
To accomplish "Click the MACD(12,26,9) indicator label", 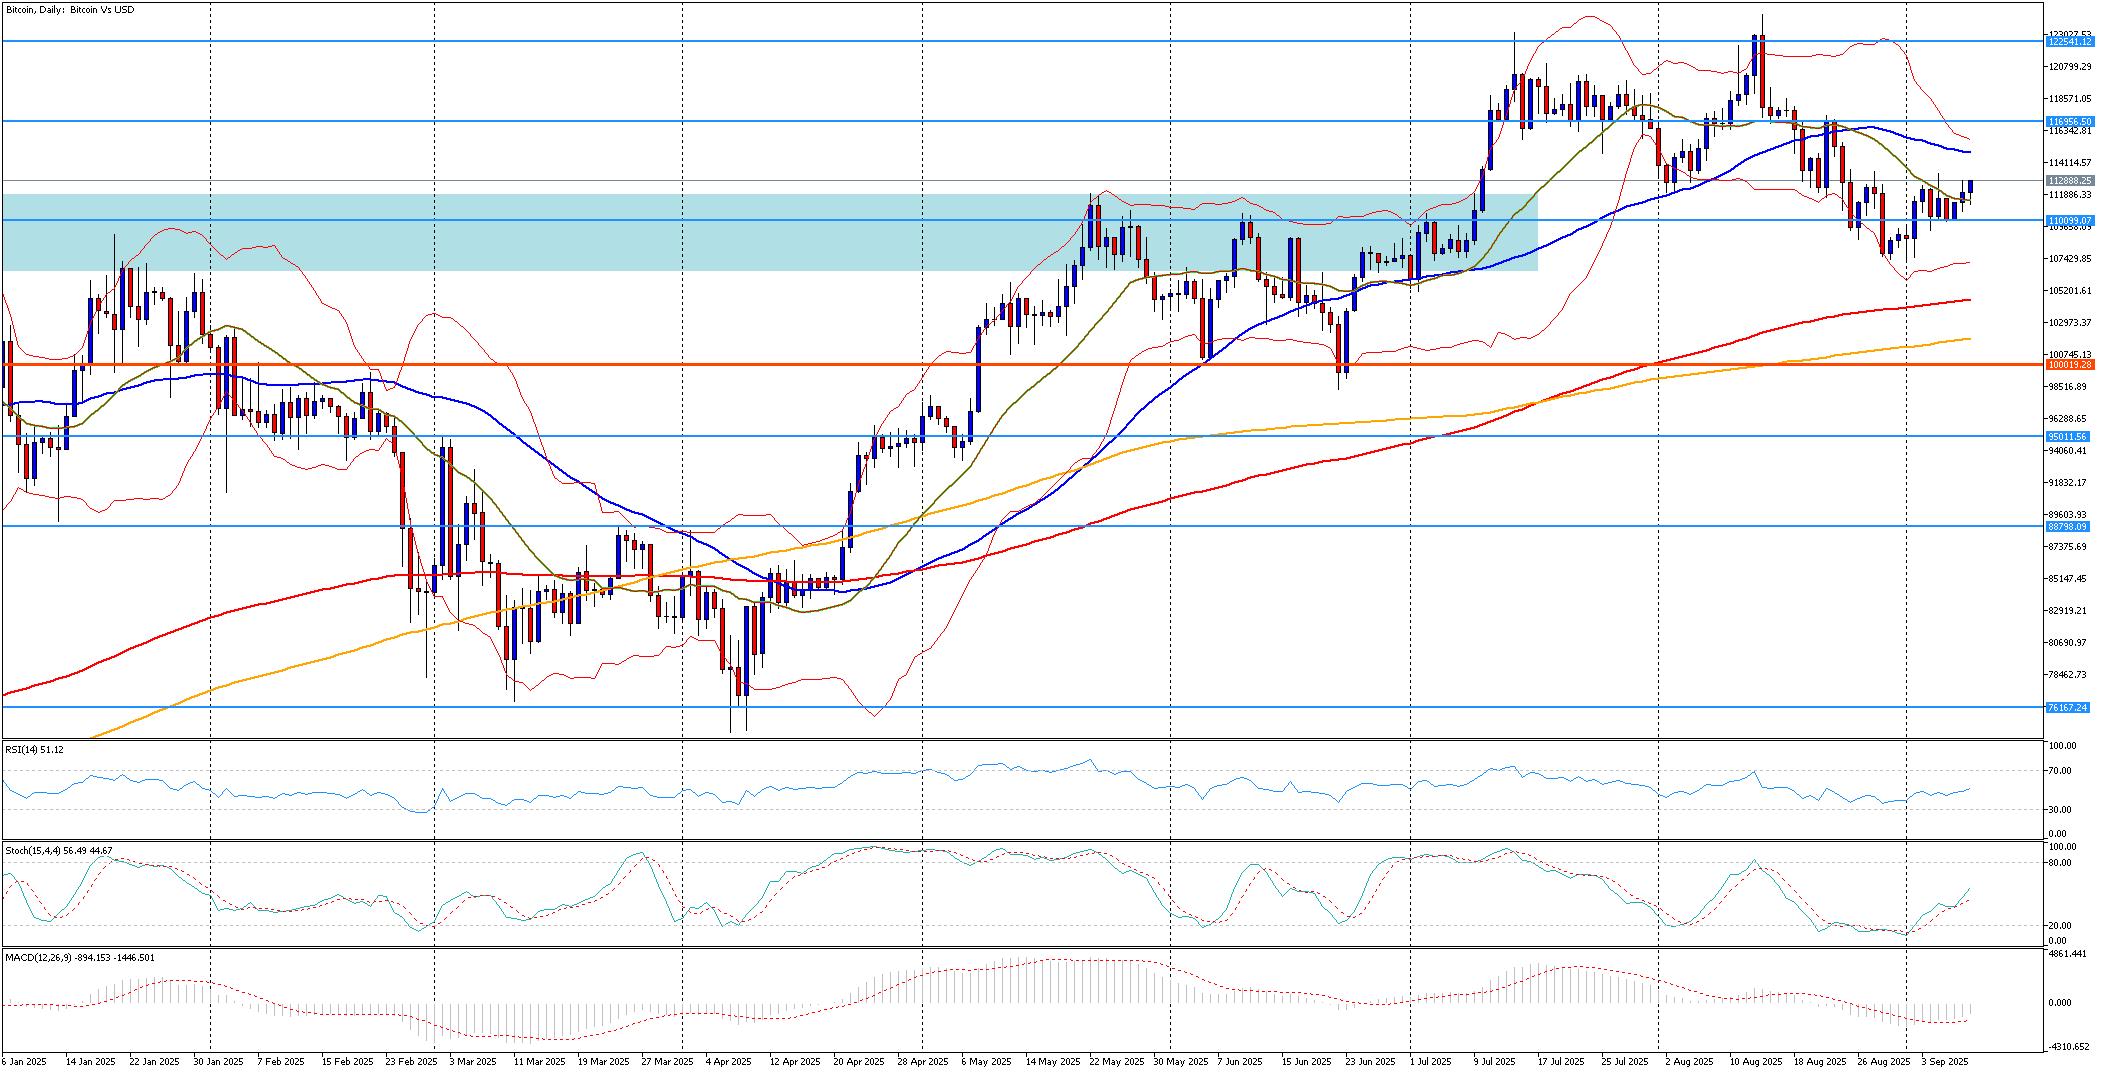I will click(x=80, y=958).
